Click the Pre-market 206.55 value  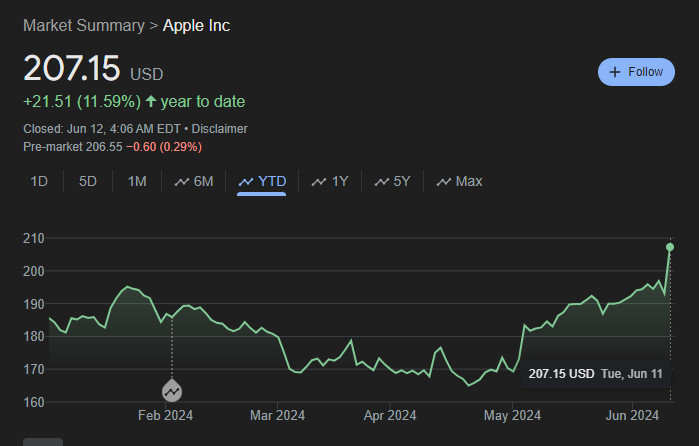click(x=73, y=147)
